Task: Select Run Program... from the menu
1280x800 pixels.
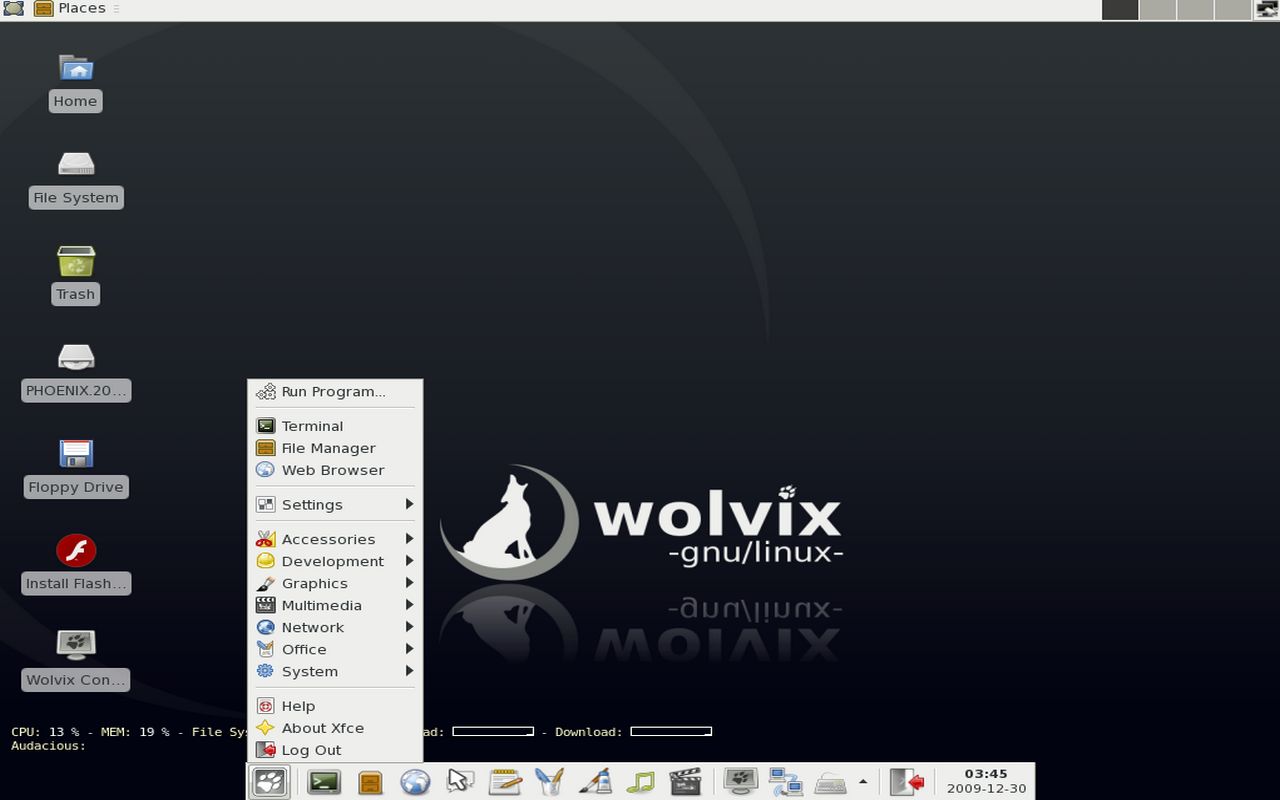Action: pos(332,392)
